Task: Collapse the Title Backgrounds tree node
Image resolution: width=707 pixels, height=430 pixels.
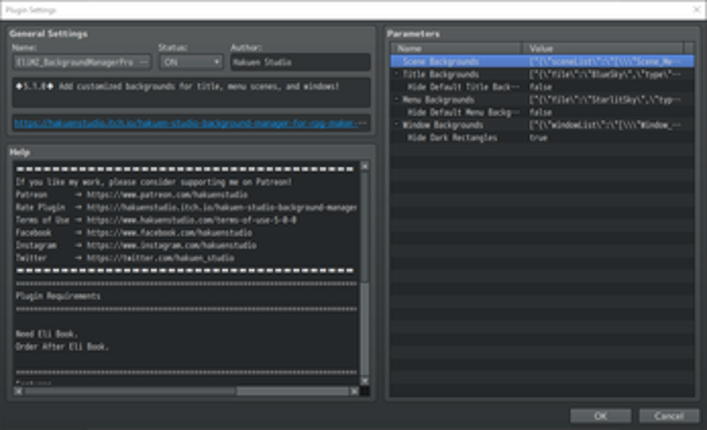Action: [x=397, y=74]
